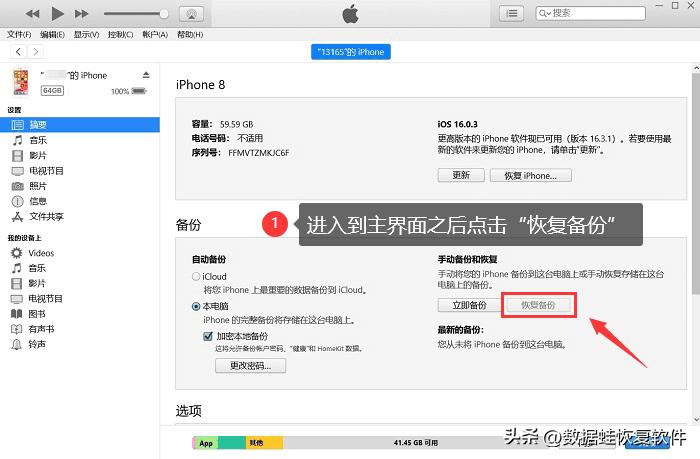Click the iOS 16.0.3 version text
Image resolution: width=700 pixels, height=459 pixels.
click(x=457, y=124)
